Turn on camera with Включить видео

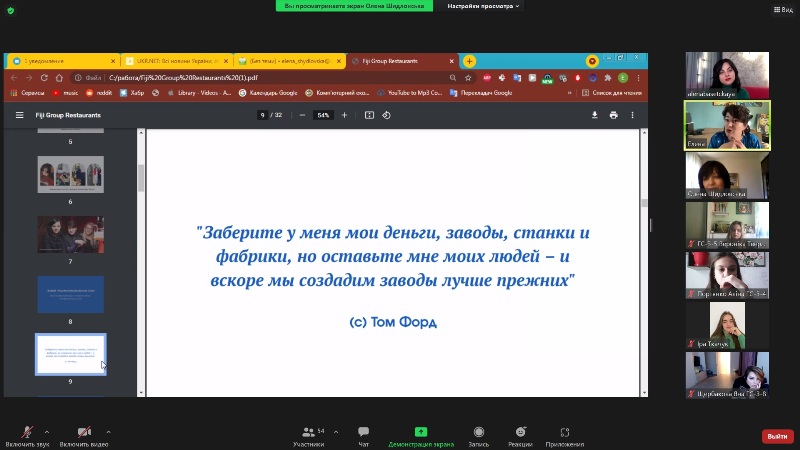[84, 437]
